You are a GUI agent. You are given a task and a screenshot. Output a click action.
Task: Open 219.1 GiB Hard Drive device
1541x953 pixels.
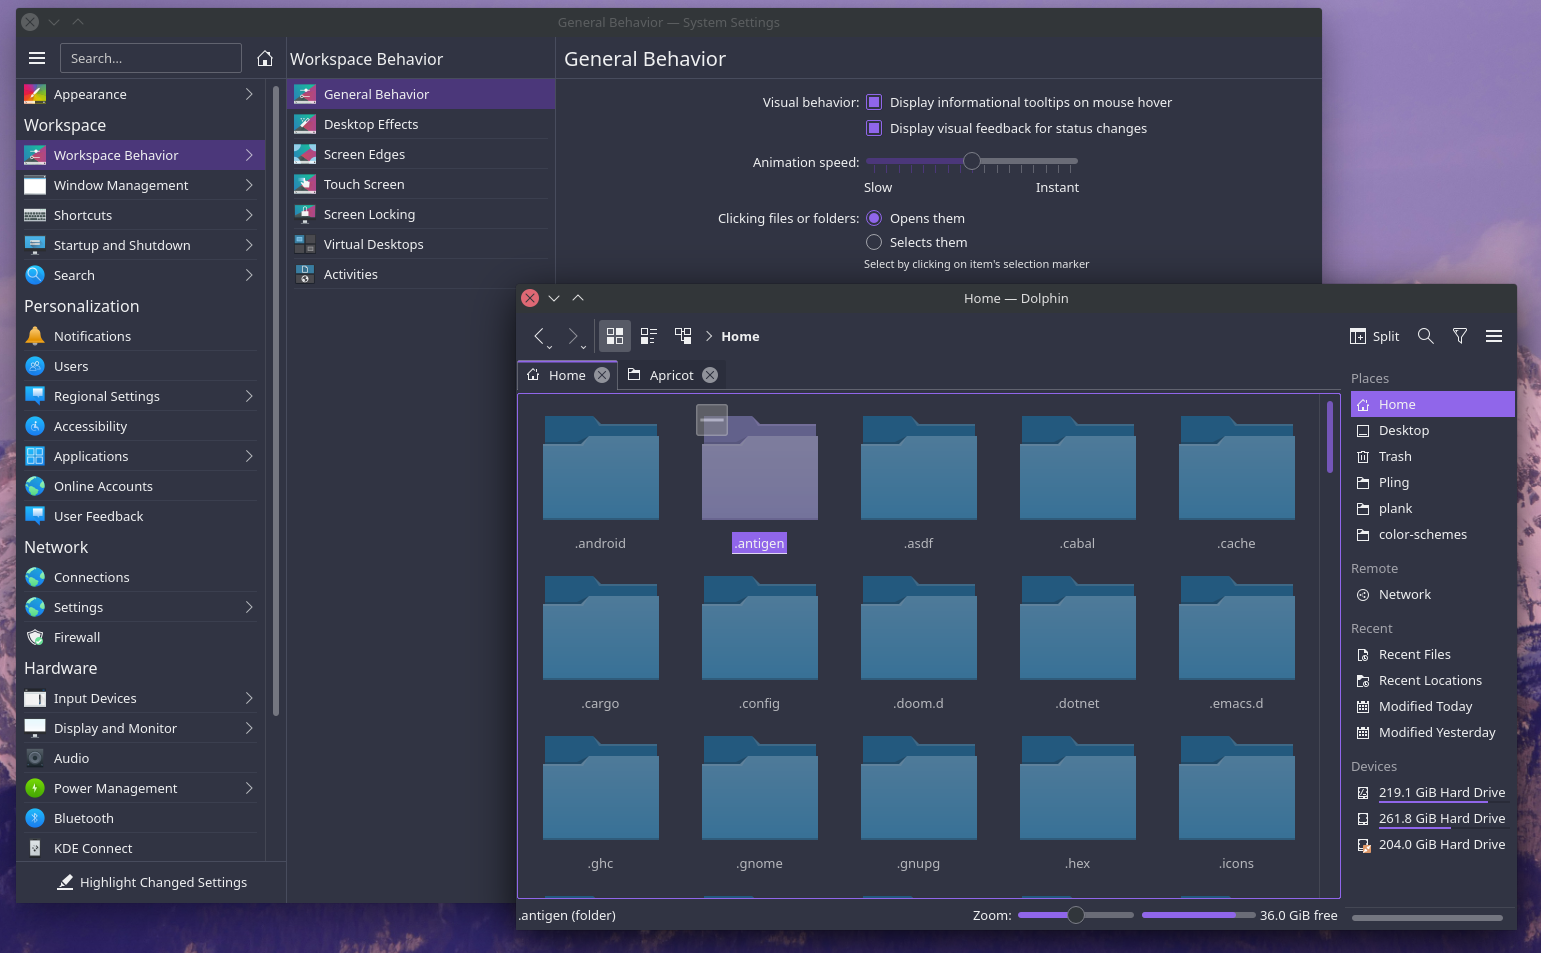(x=1432, y=792)
